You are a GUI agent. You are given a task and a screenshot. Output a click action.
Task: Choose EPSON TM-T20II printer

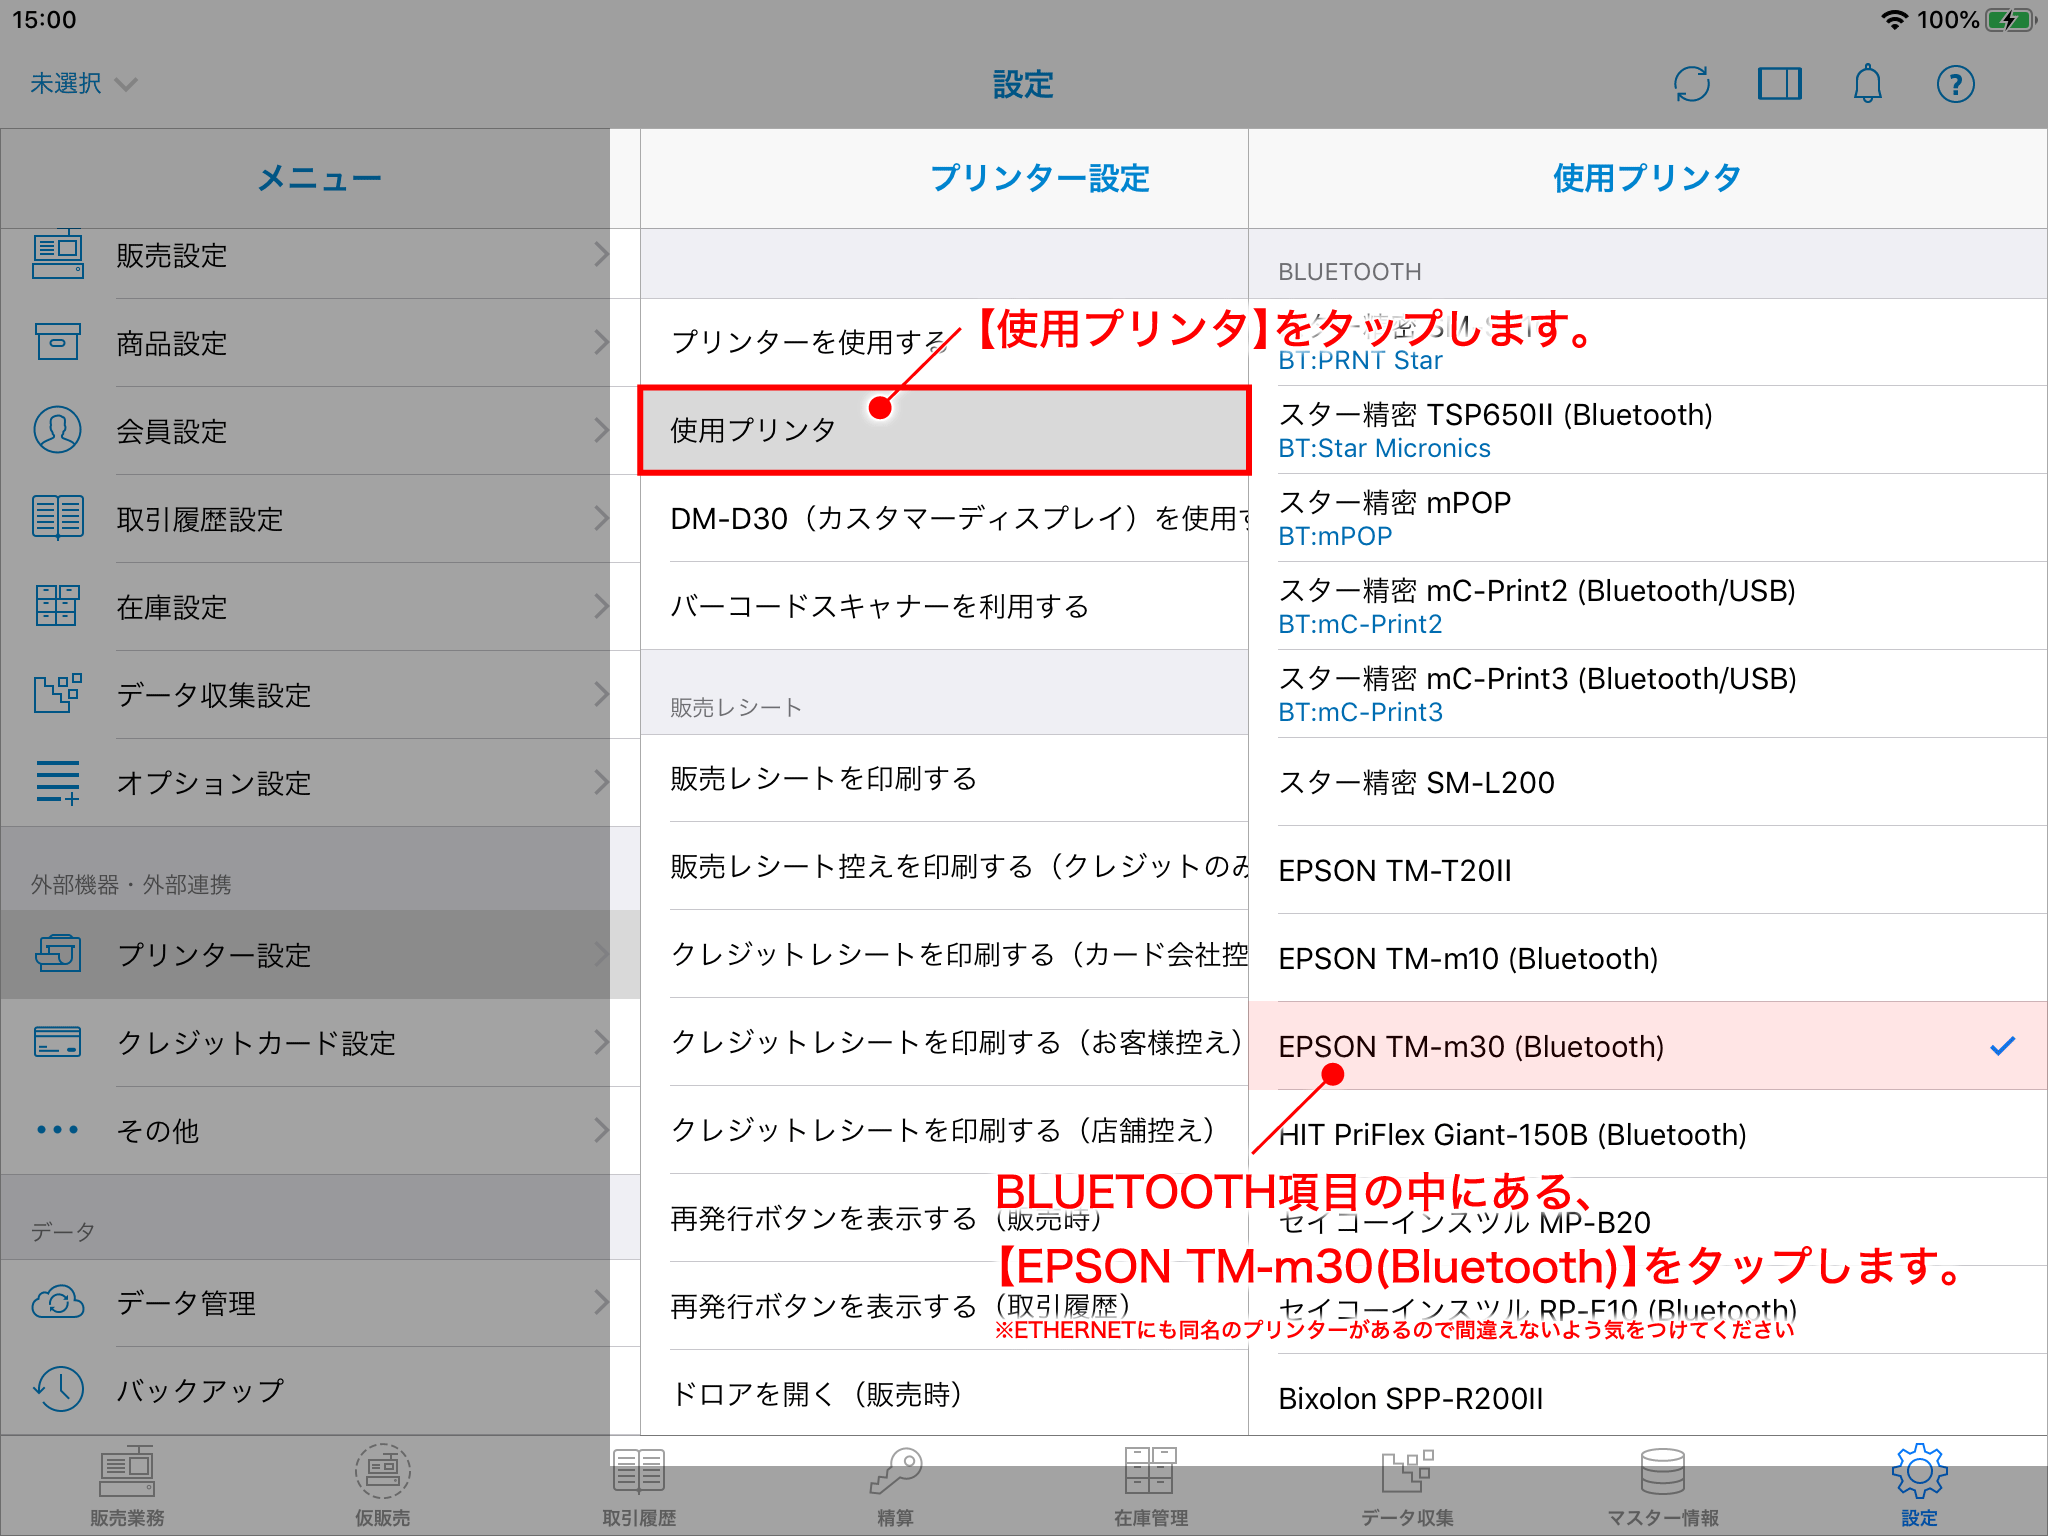click(x=1648, y=870)
